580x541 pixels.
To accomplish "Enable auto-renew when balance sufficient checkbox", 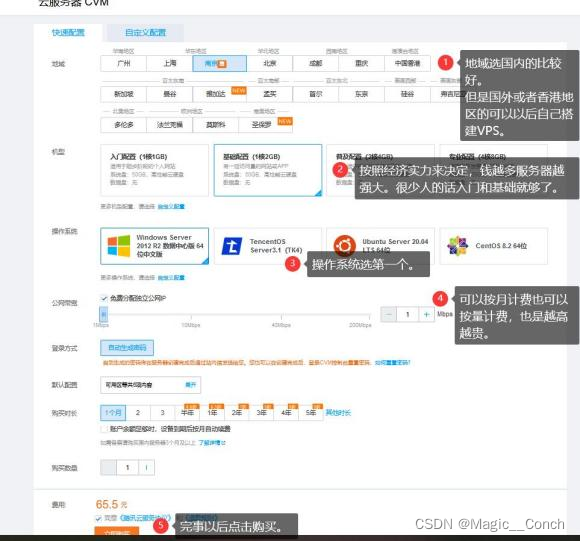I will tap(104, 429).
